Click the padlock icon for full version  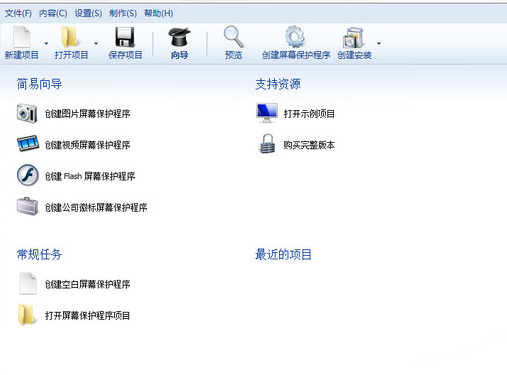[x=267, y=144]
